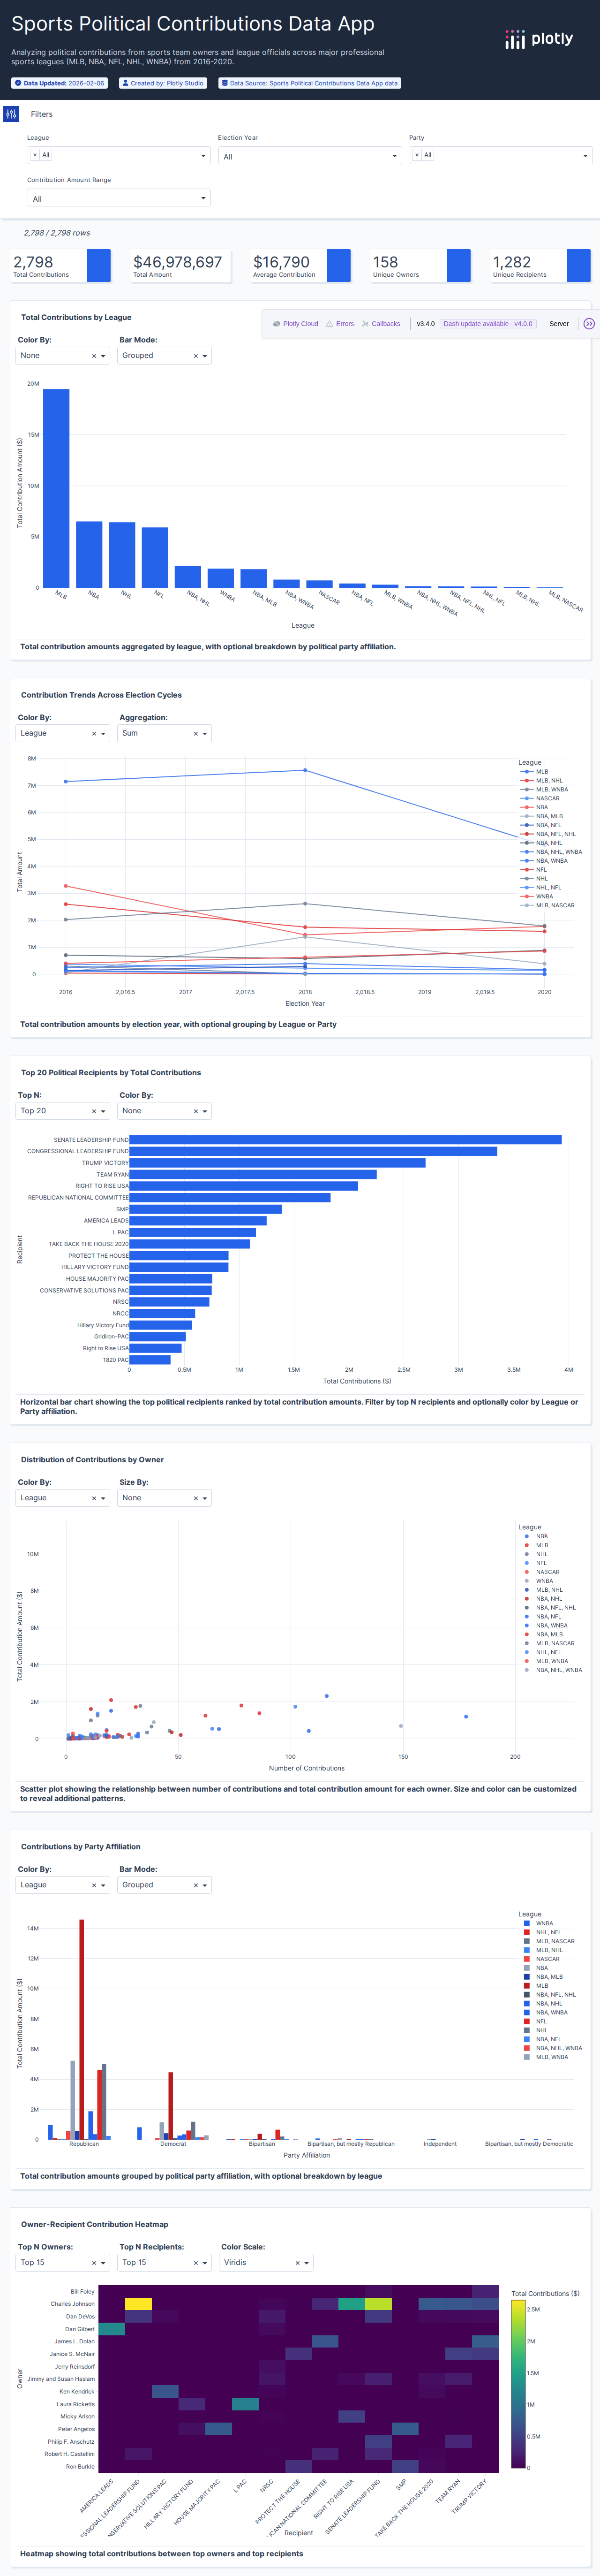
Task: Clear Color By in Top 20 Recipients chart
Action: tap(195, 1112)
